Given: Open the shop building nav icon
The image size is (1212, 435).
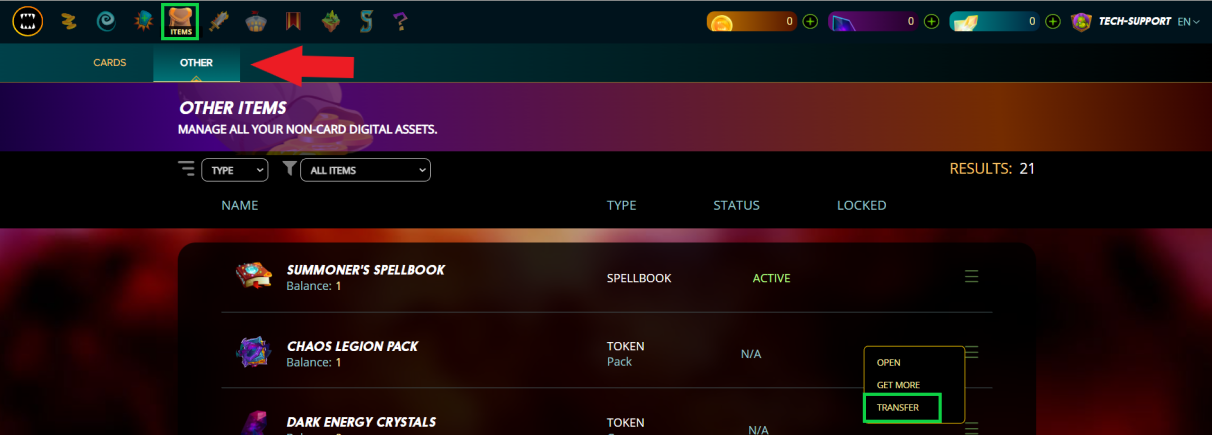Looking at the screenshot, I should (x=256, y=20).
